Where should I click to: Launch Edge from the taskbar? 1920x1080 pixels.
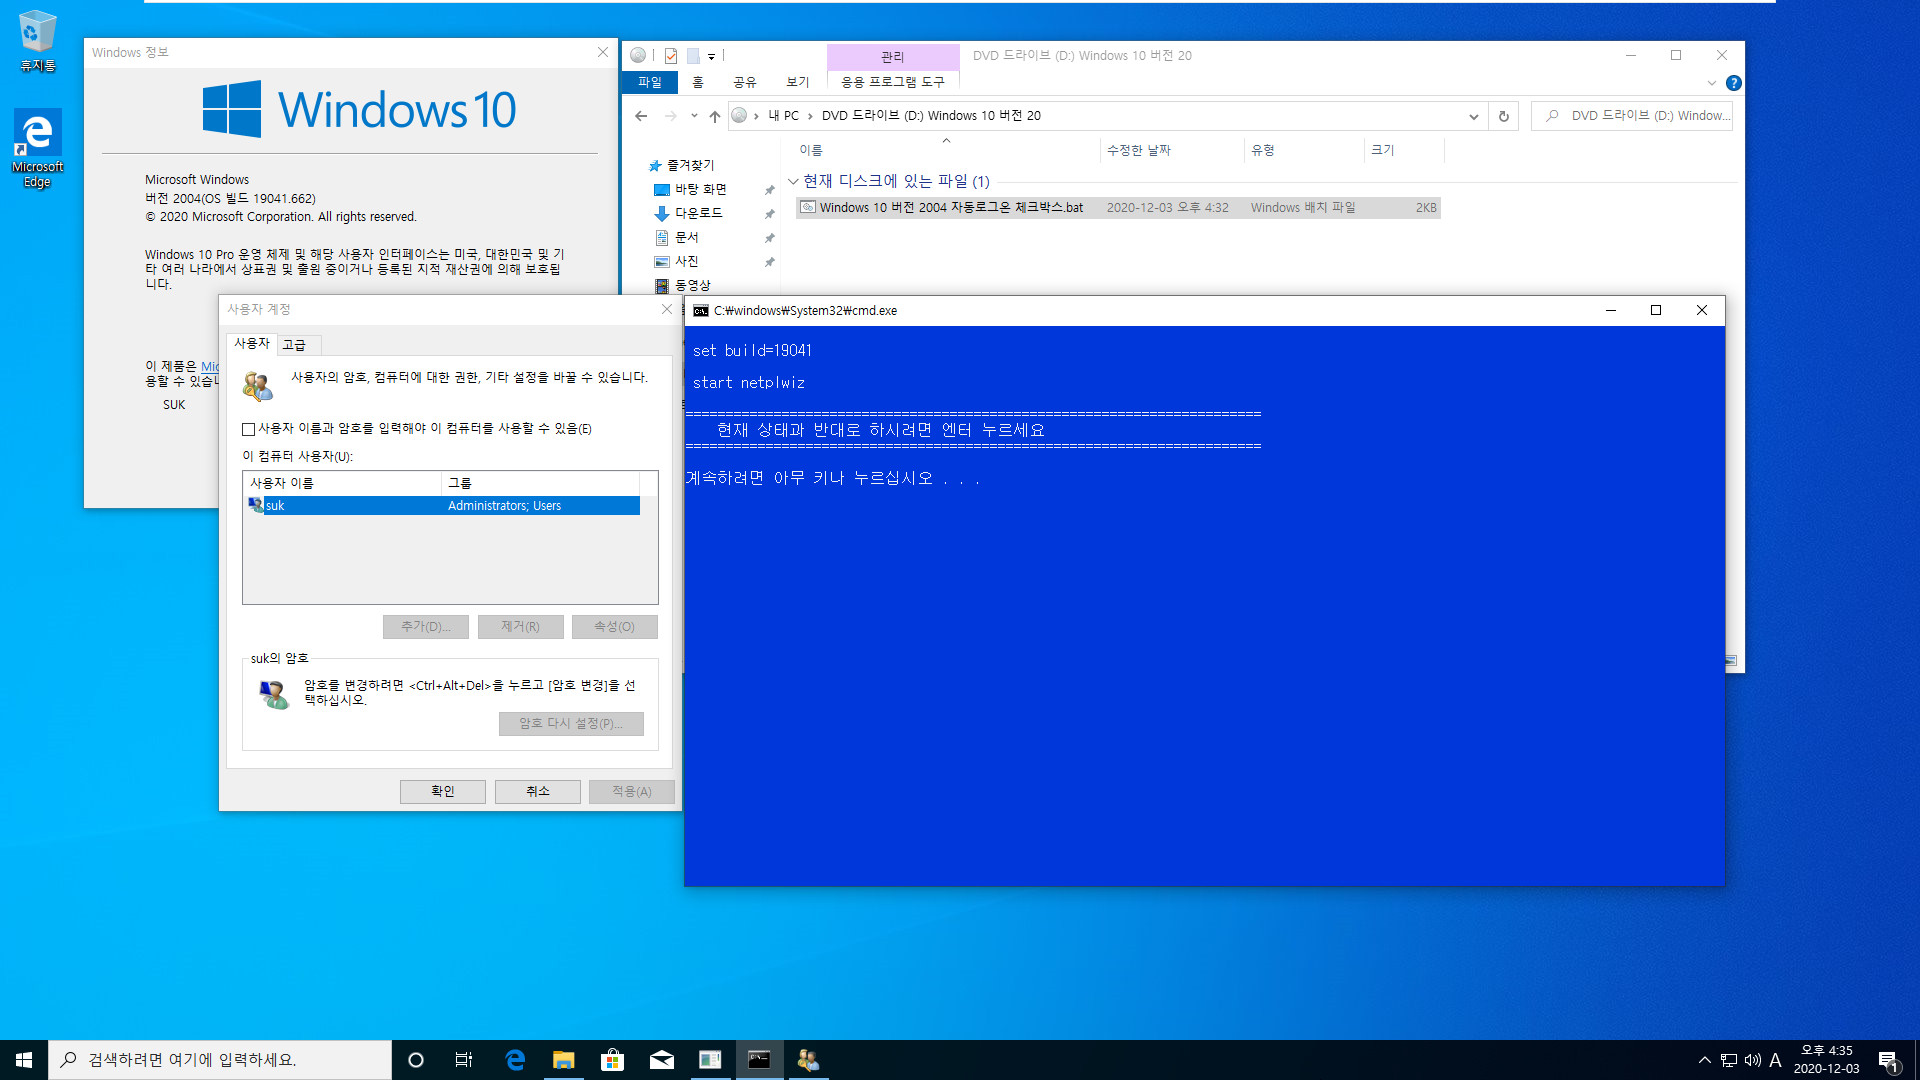pyautogui.click(x=515, y=1060)
